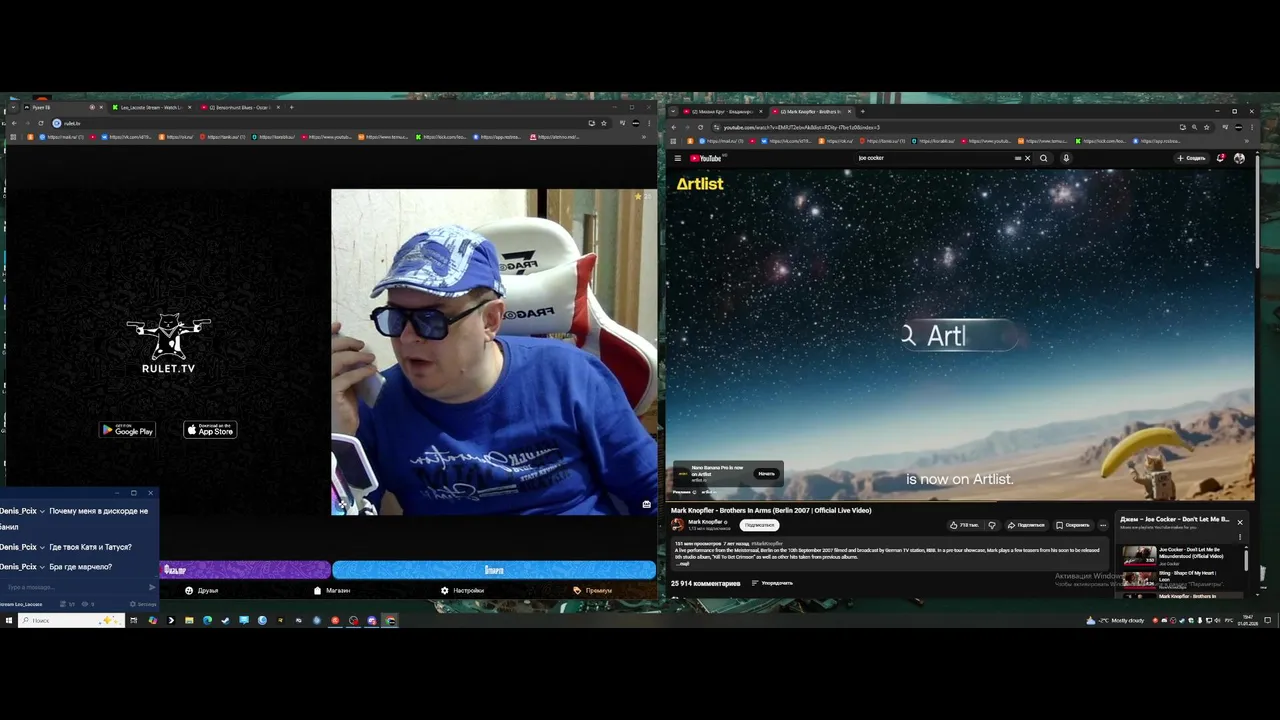Reload the YouTube page

pos(700,127)
